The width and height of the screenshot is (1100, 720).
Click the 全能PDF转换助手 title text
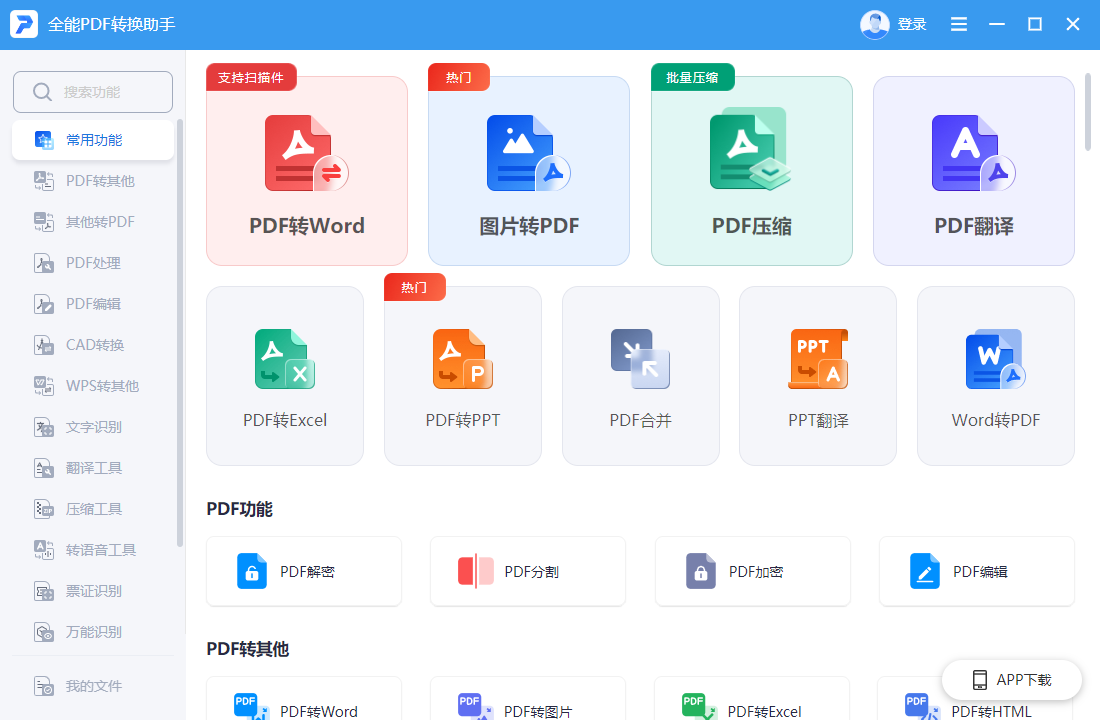[112, 25]
